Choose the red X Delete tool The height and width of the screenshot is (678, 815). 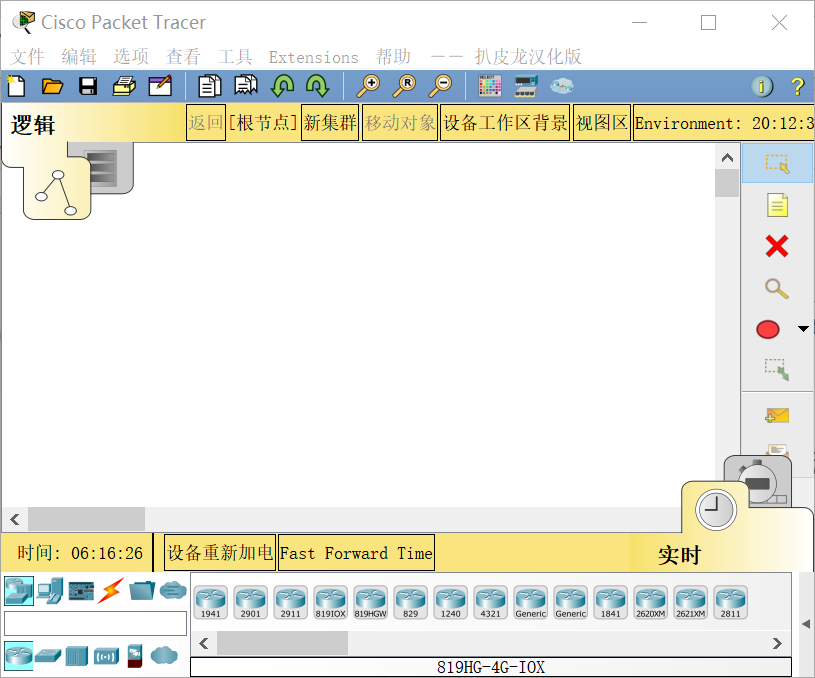pos(777,246)
